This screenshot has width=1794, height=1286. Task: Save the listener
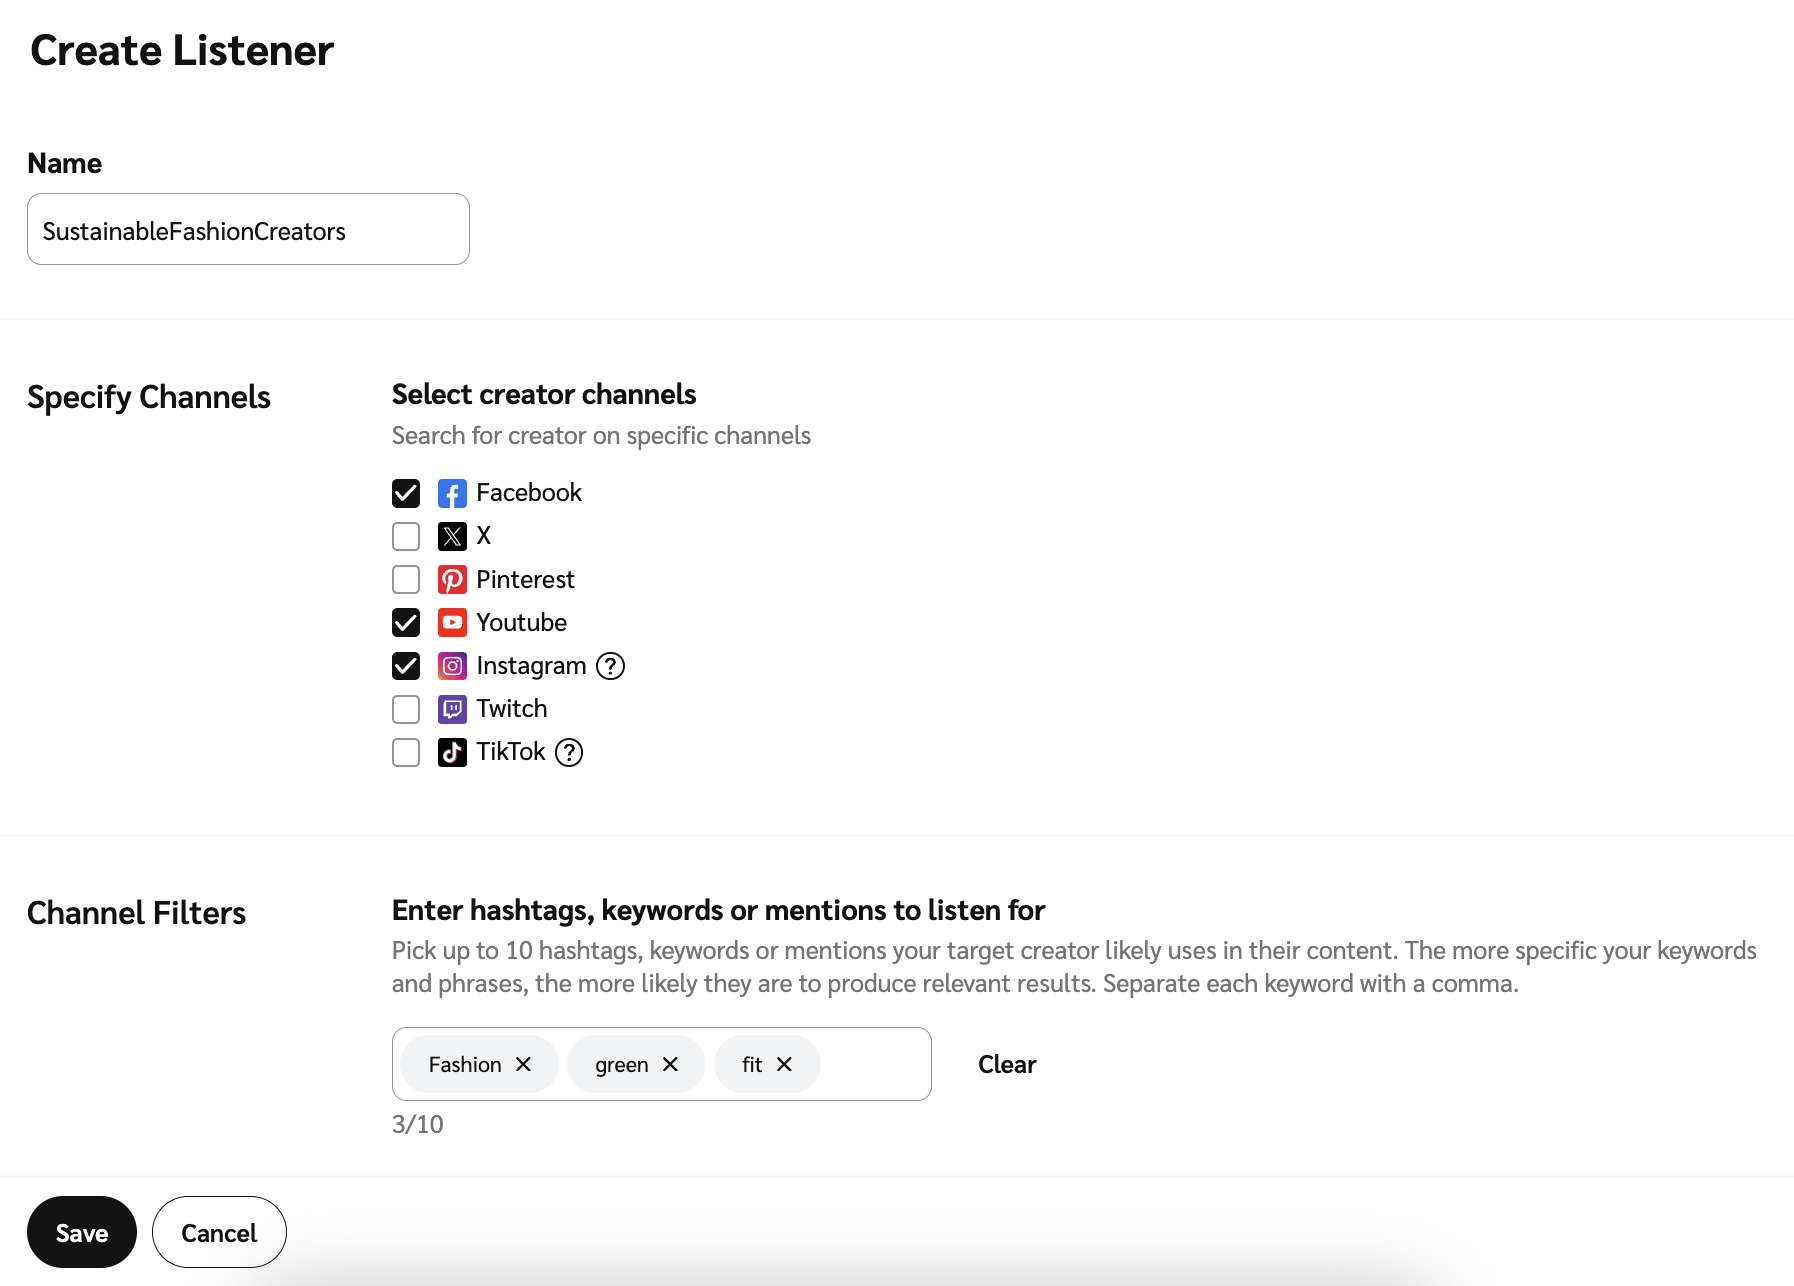pyautogui.click(x=82, y=1233)
